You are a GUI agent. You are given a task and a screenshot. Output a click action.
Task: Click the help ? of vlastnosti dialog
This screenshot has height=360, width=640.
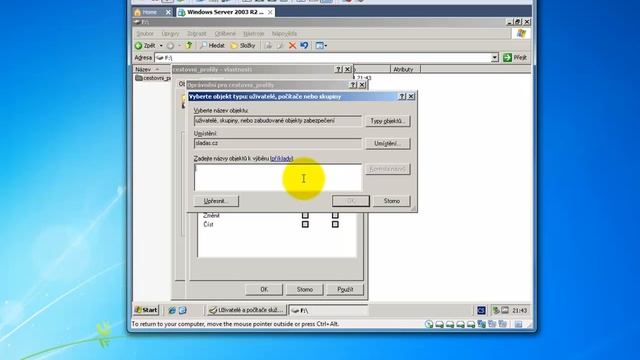tap(338, 69)
